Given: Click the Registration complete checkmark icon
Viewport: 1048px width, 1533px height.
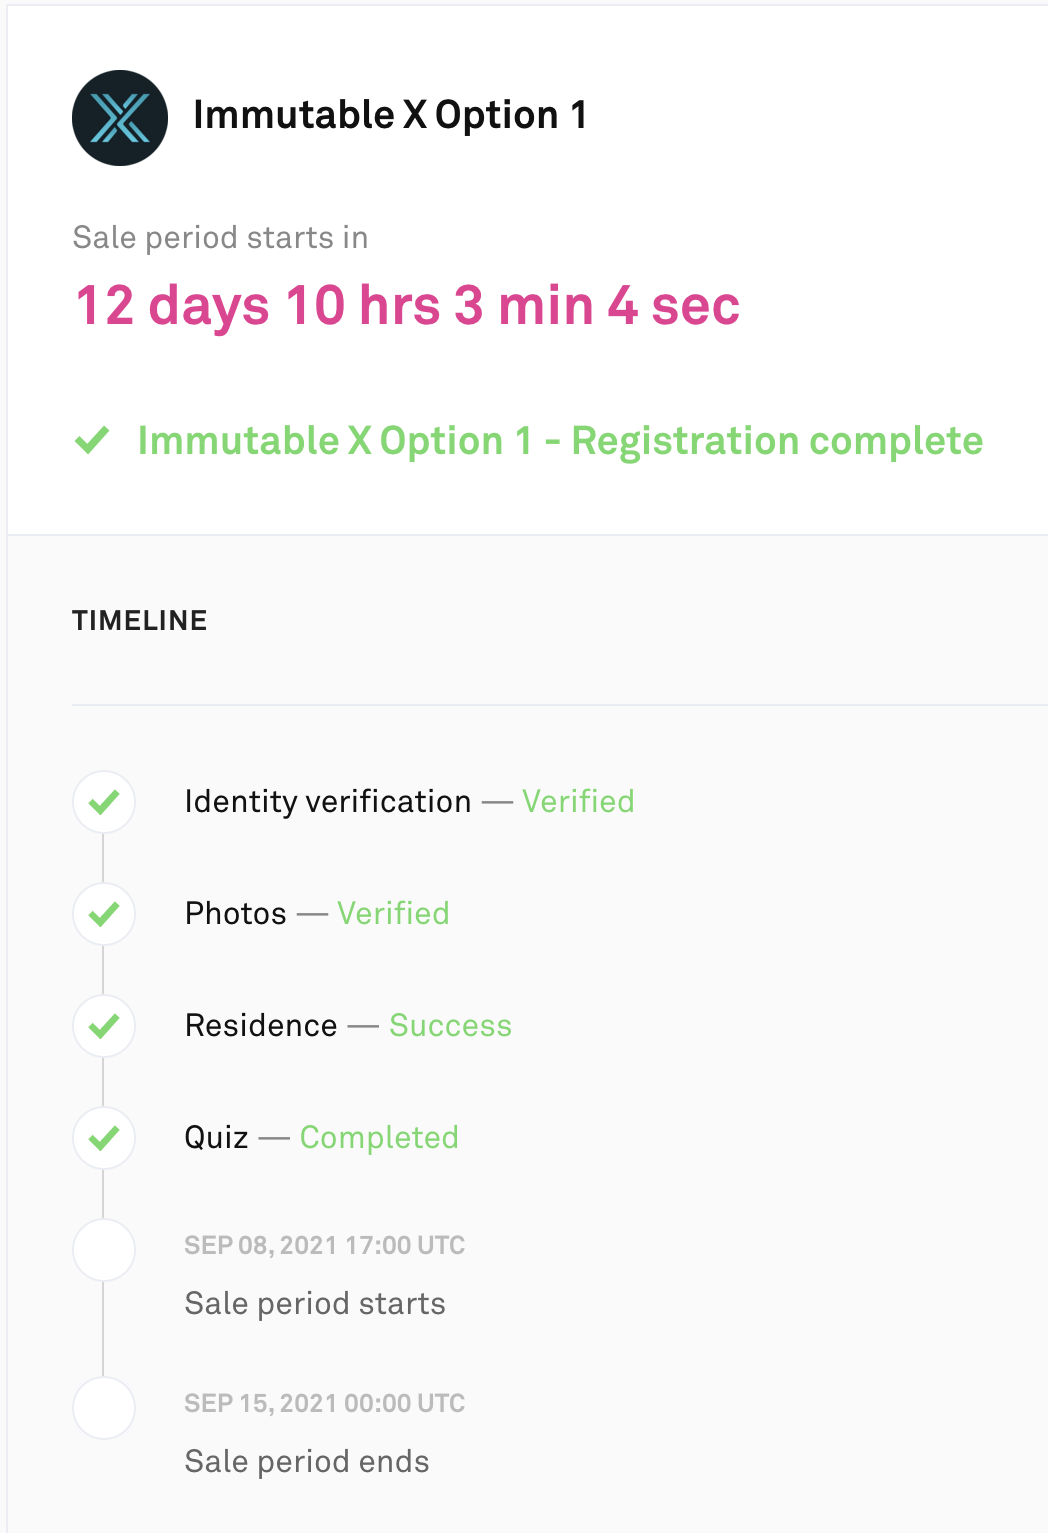Looking at the screenshot, I should 95,439.
